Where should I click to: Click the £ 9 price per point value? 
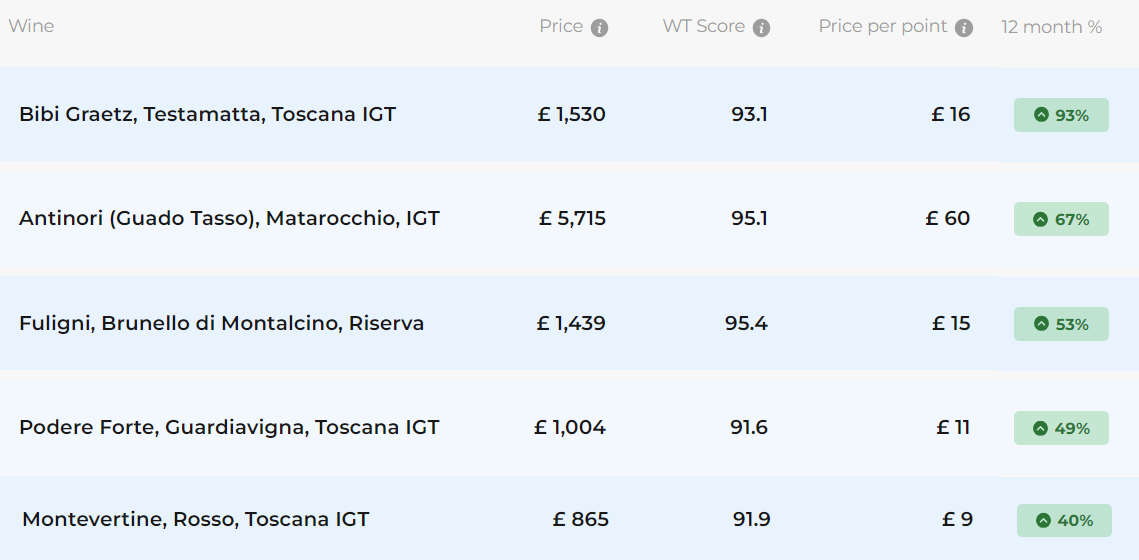(x=957, y=519)
